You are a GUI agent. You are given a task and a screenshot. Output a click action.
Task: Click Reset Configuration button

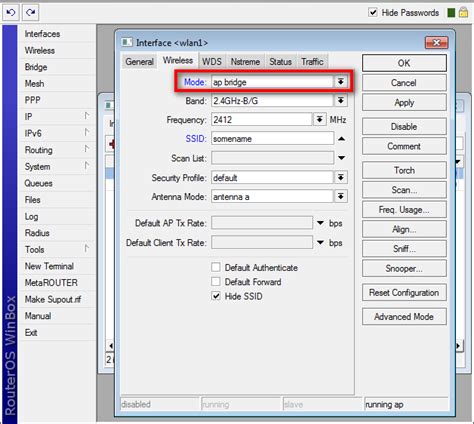coord(404,293)
